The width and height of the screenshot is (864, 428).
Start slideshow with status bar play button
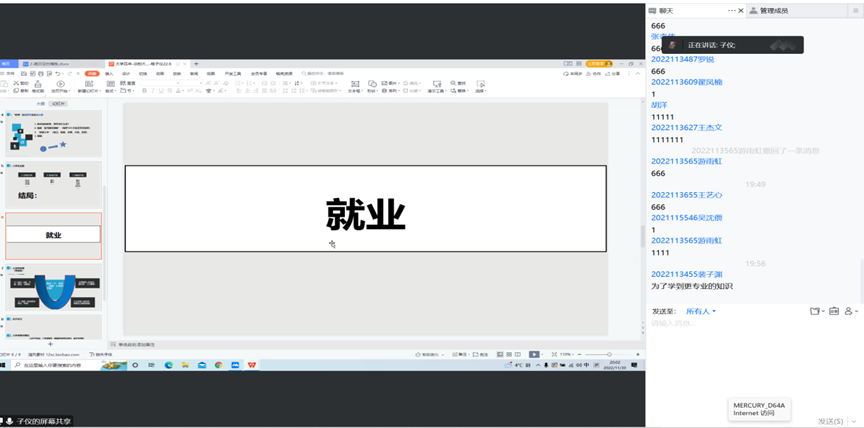click(x=534, y=354)
